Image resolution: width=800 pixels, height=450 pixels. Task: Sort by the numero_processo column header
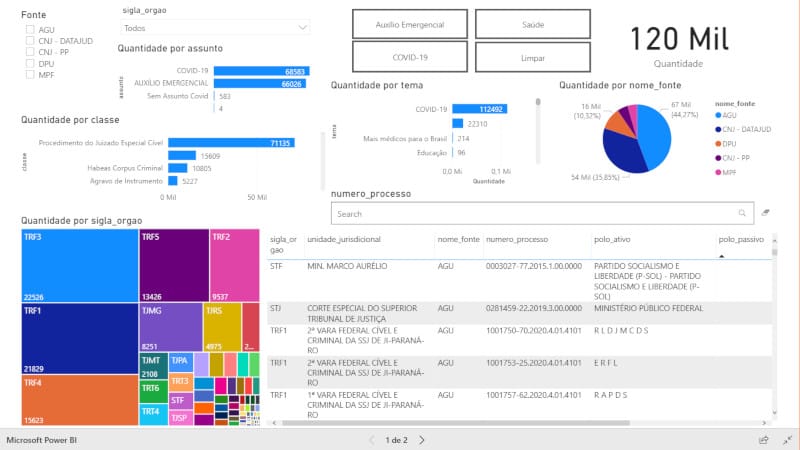pos(518,240)
